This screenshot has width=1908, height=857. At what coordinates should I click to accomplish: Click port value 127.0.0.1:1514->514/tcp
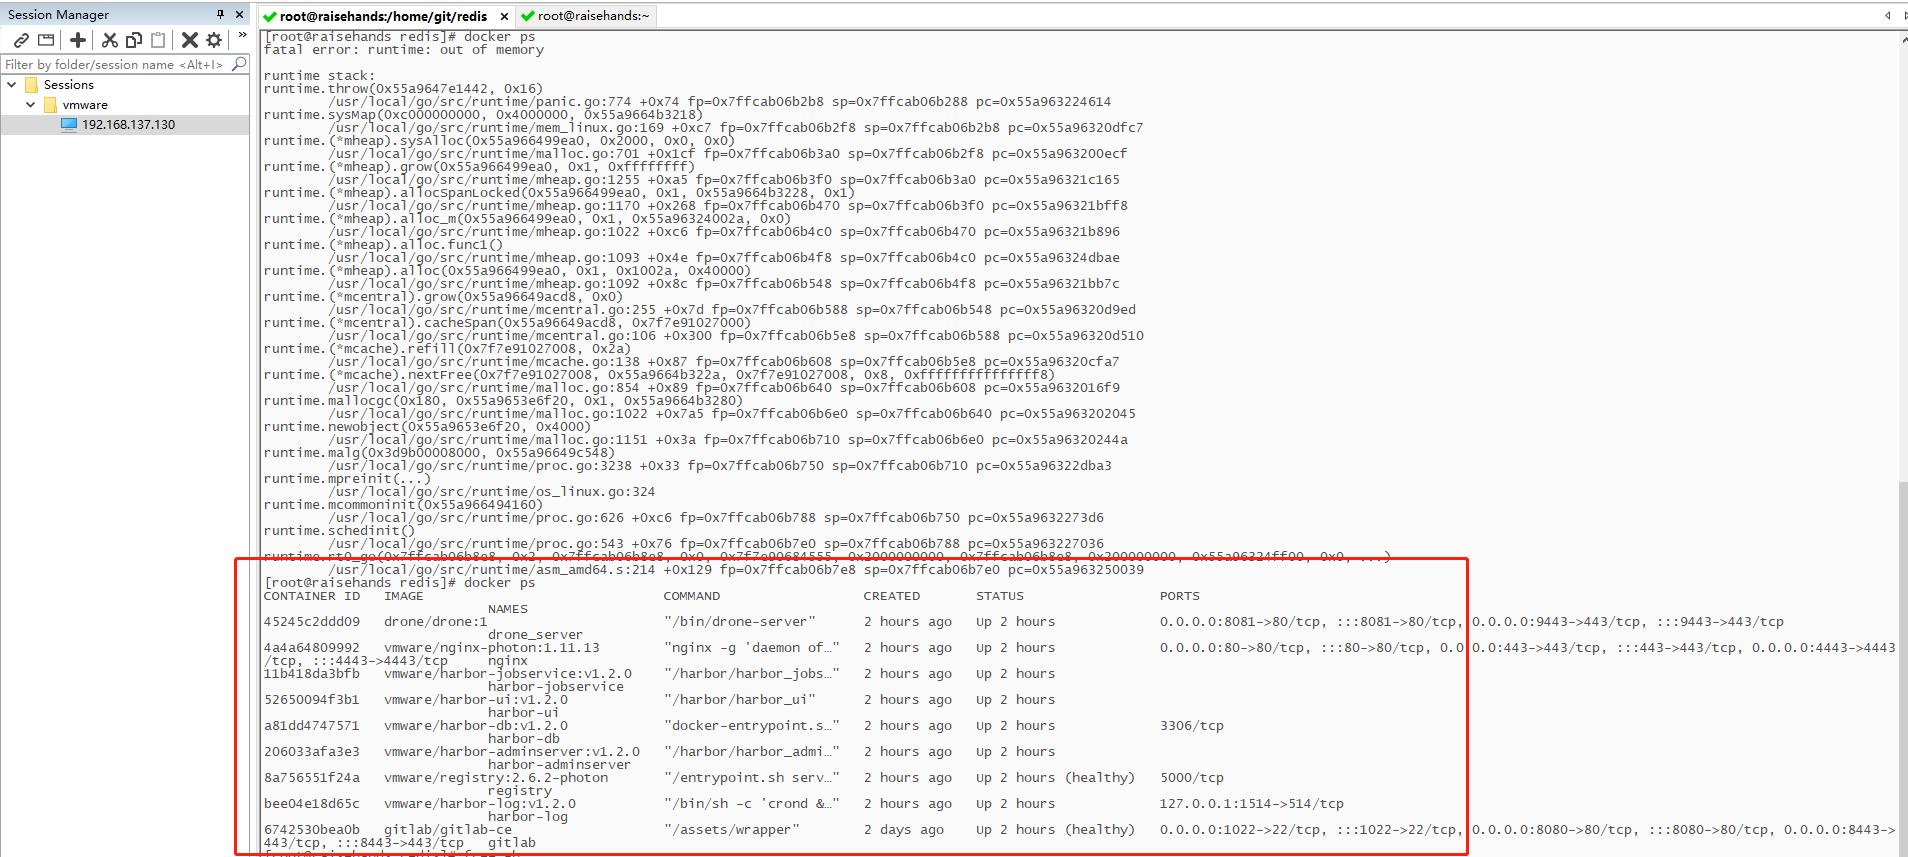click(x=1251, y=804)
